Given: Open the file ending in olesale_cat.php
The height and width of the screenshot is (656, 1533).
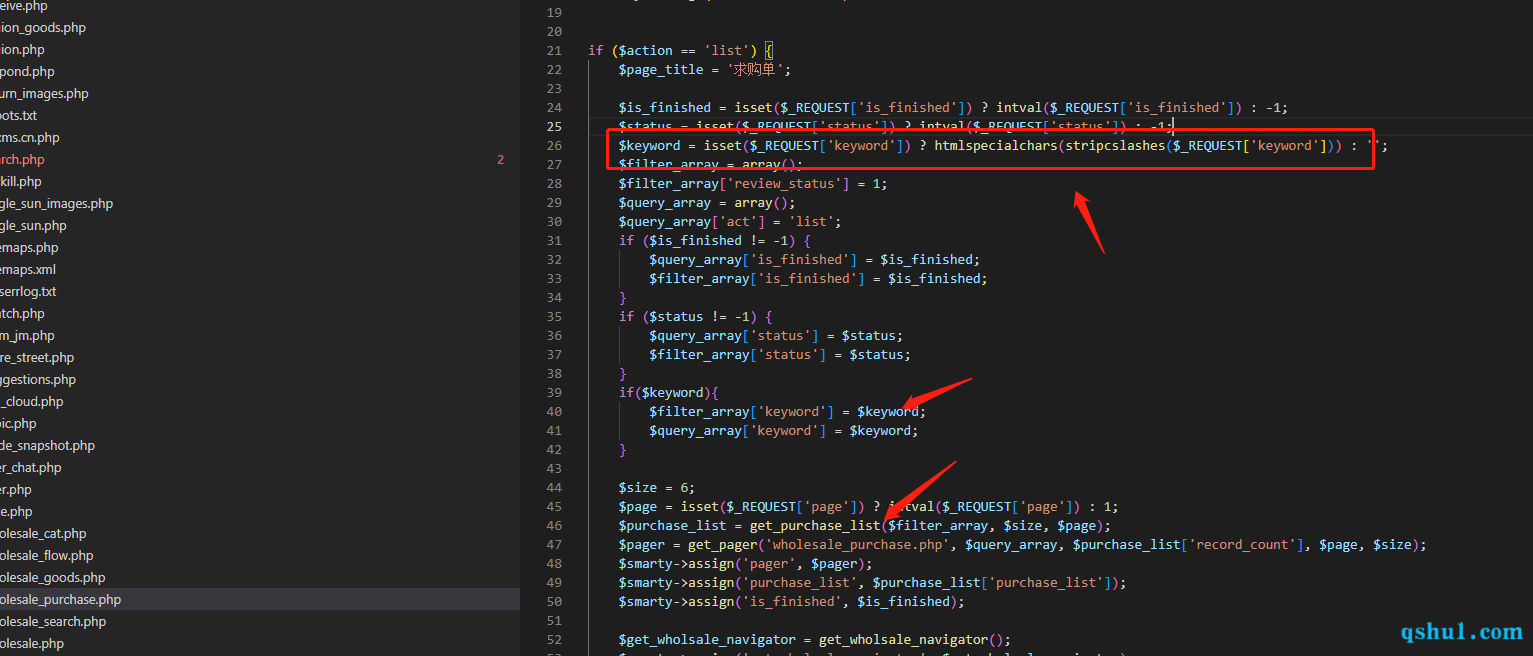Looking at the screenshot, I should [x=43, y=534].
